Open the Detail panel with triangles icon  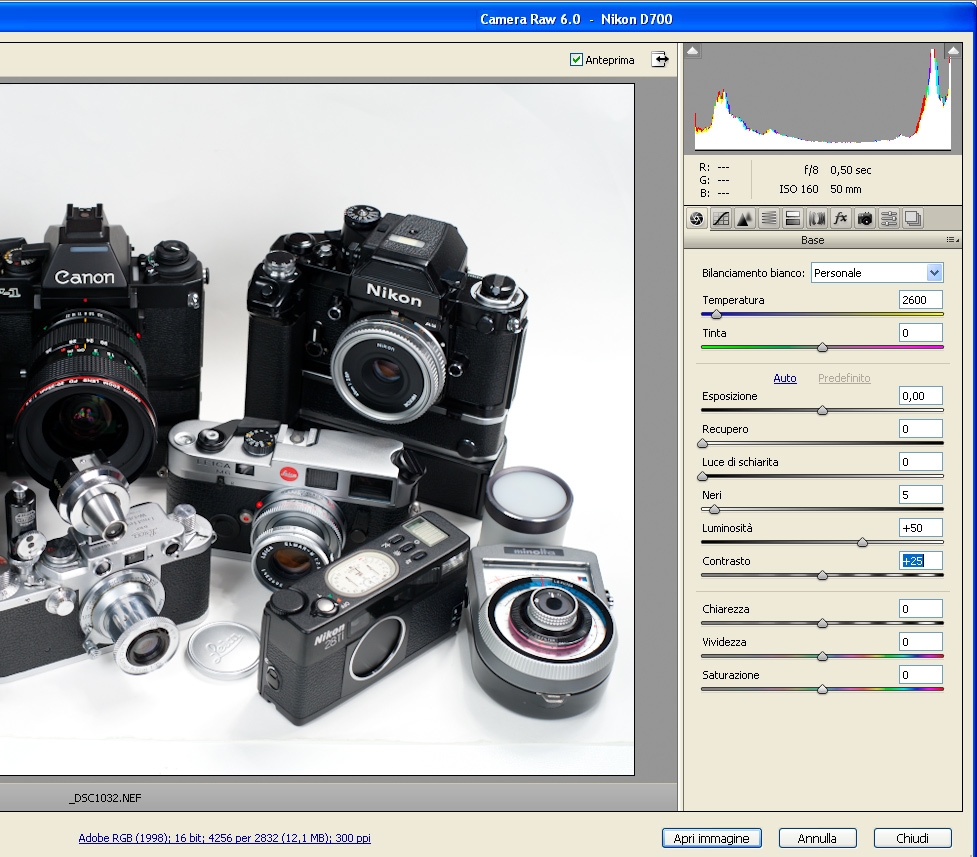click(x=745, y=219)
